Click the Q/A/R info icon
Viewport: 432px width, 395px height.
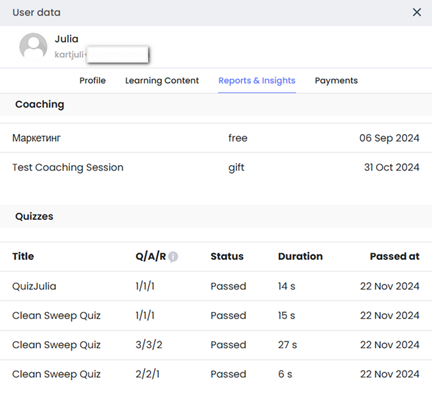173,257
